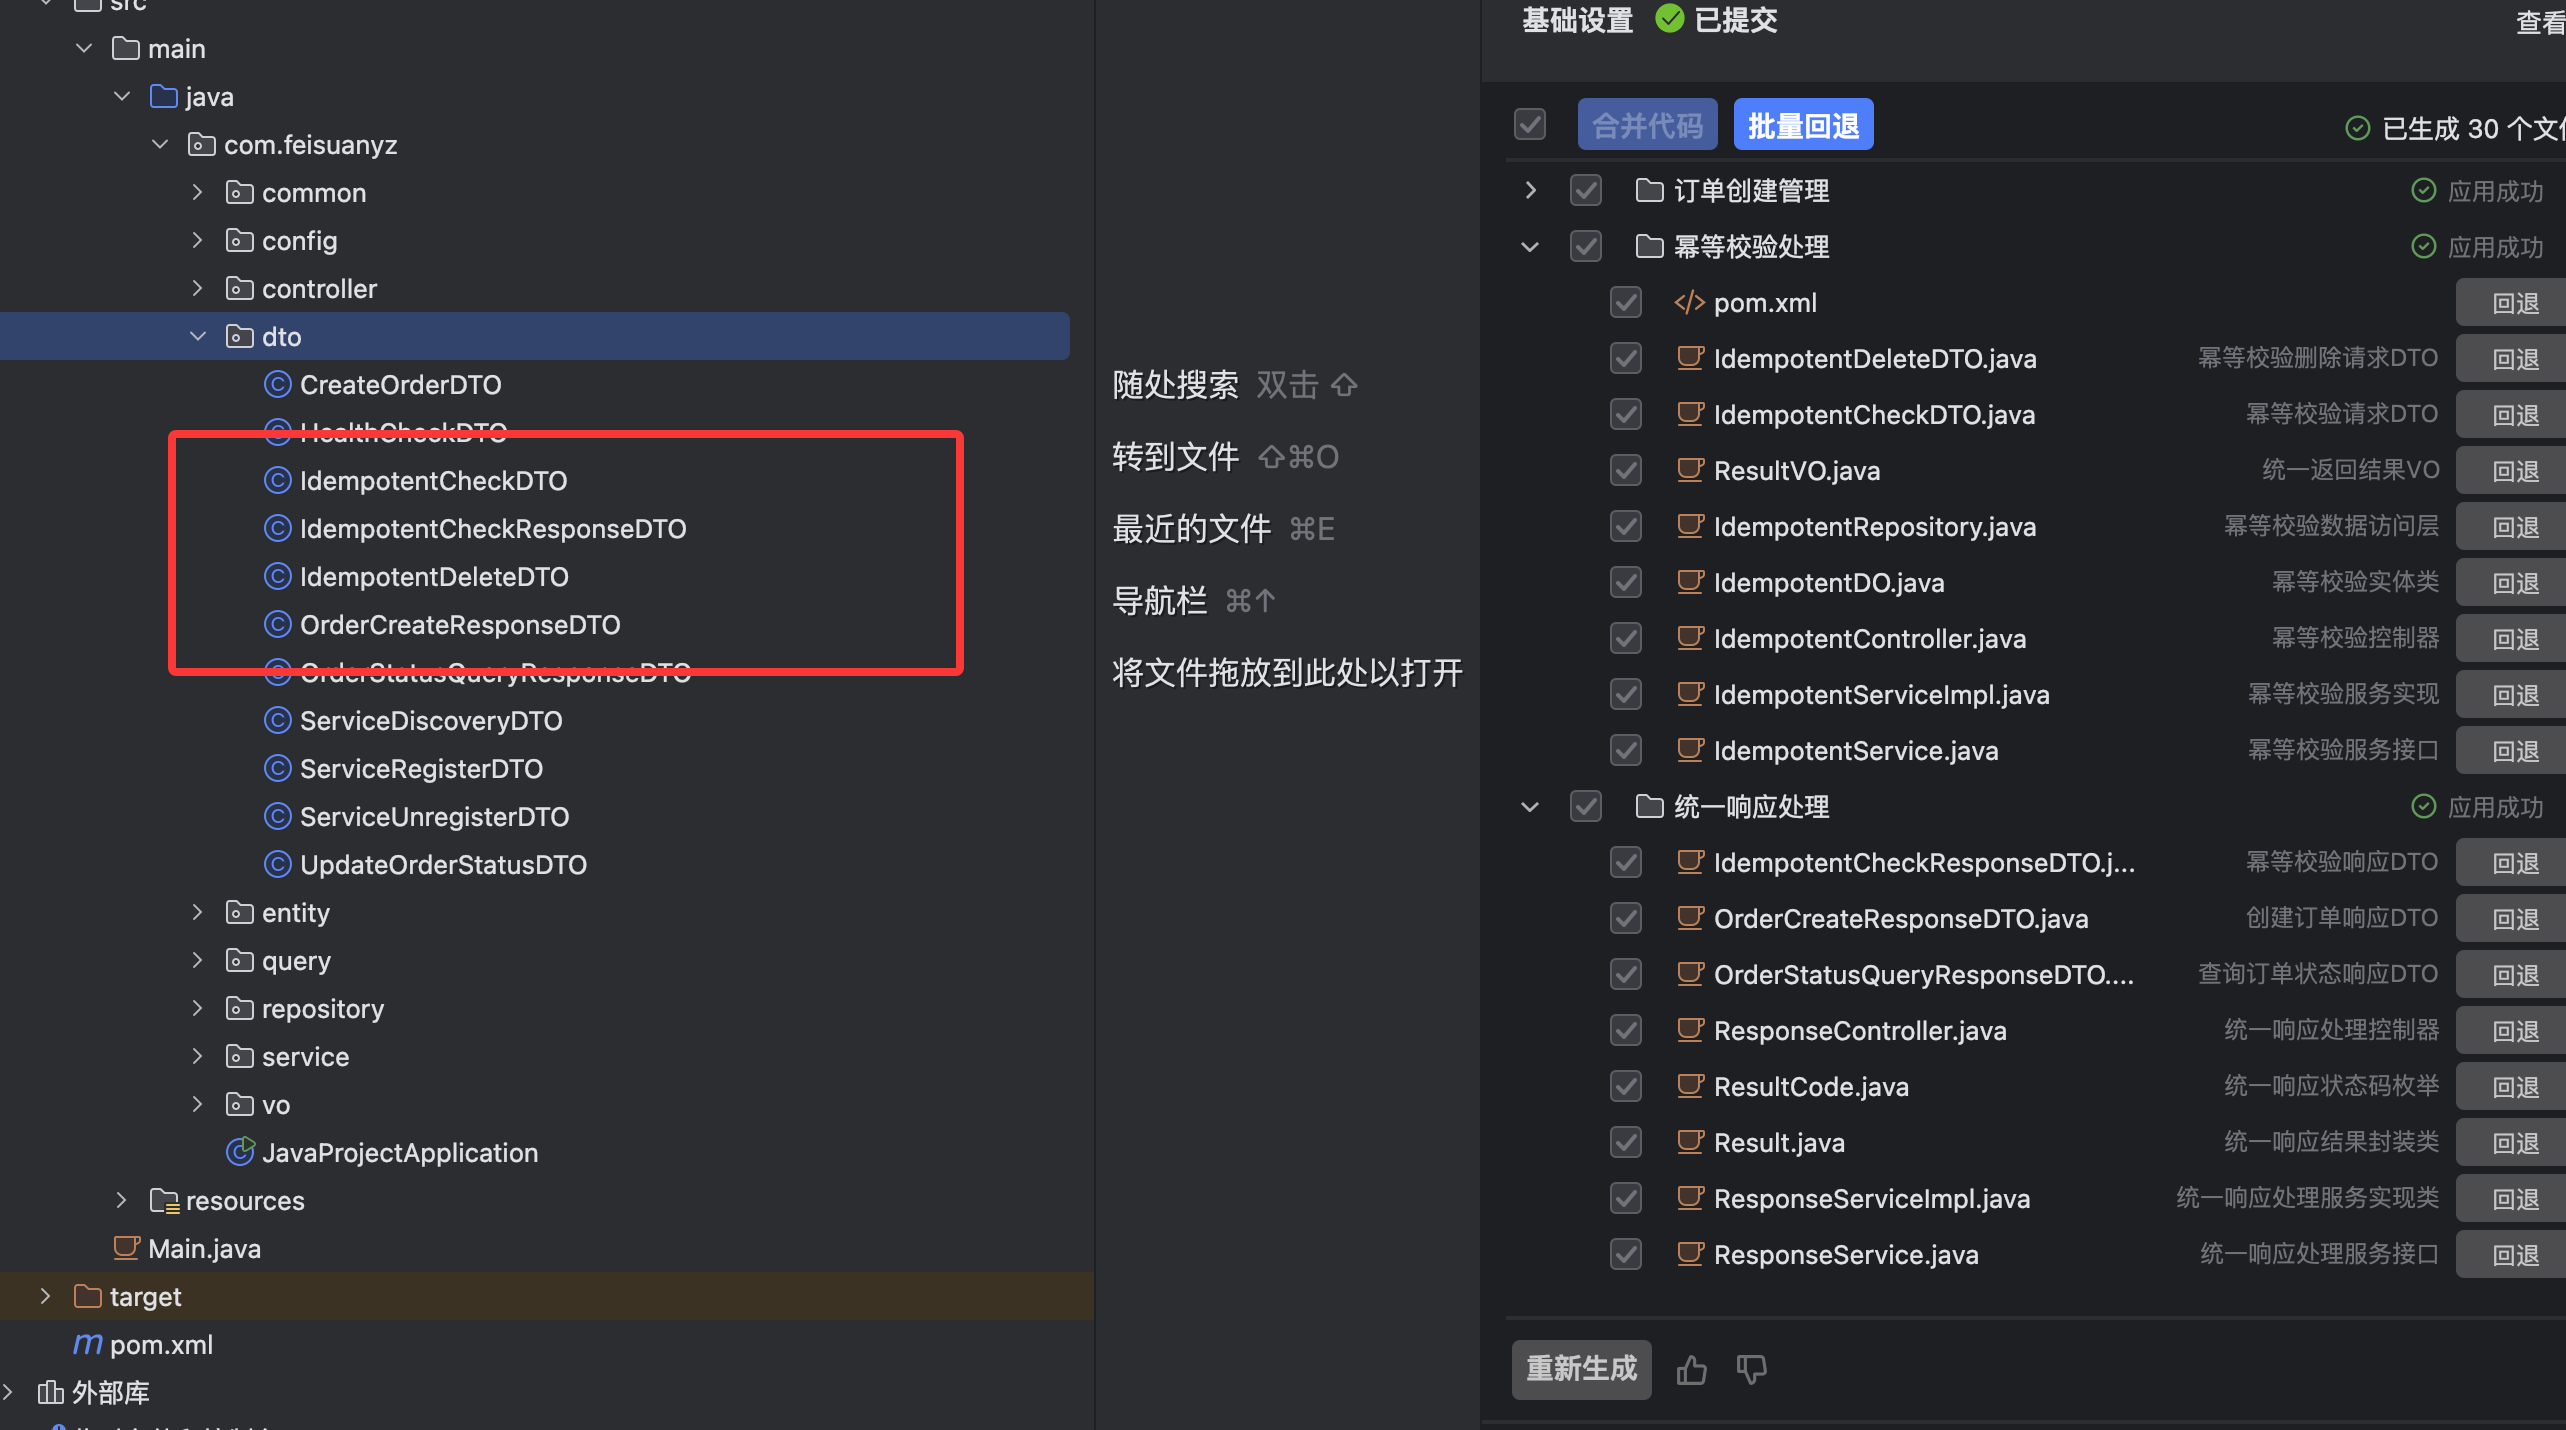Click the Maven pom.xml file icon
This screenshot has width=2566, height=1430.
click(88, 1344)
